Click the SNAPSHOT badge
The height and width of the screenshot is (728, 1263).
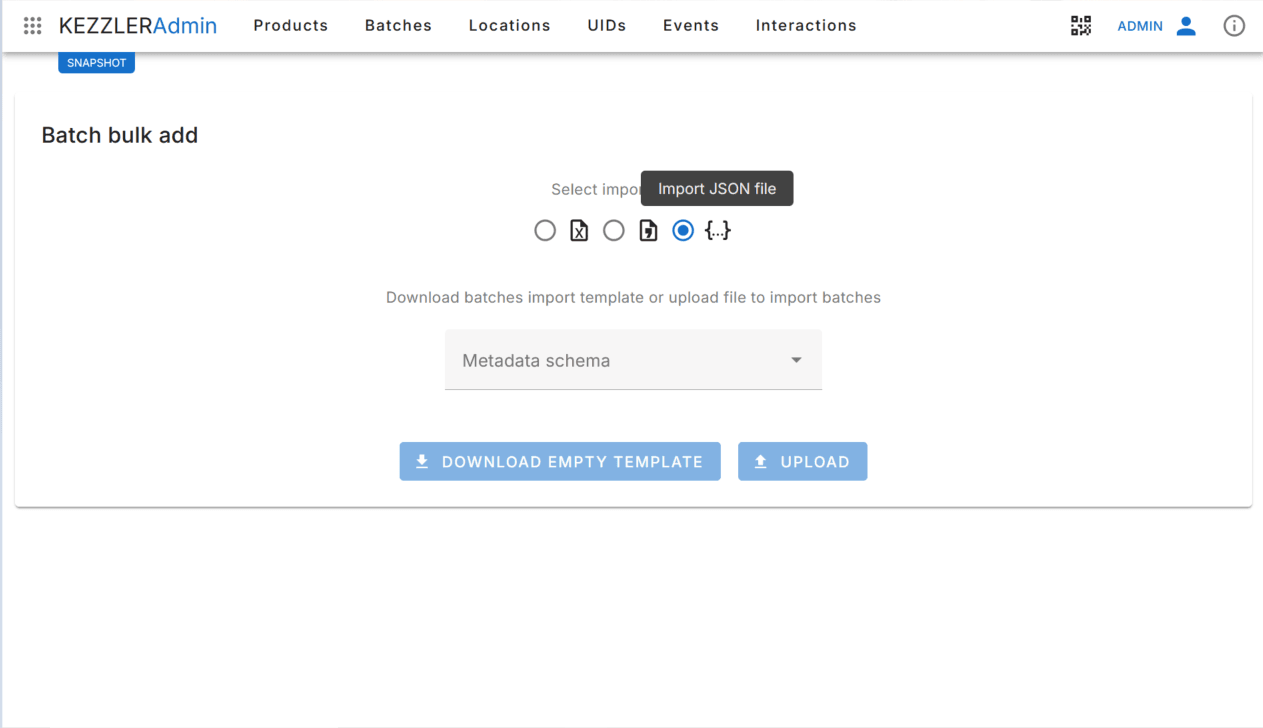pos(96,63)
